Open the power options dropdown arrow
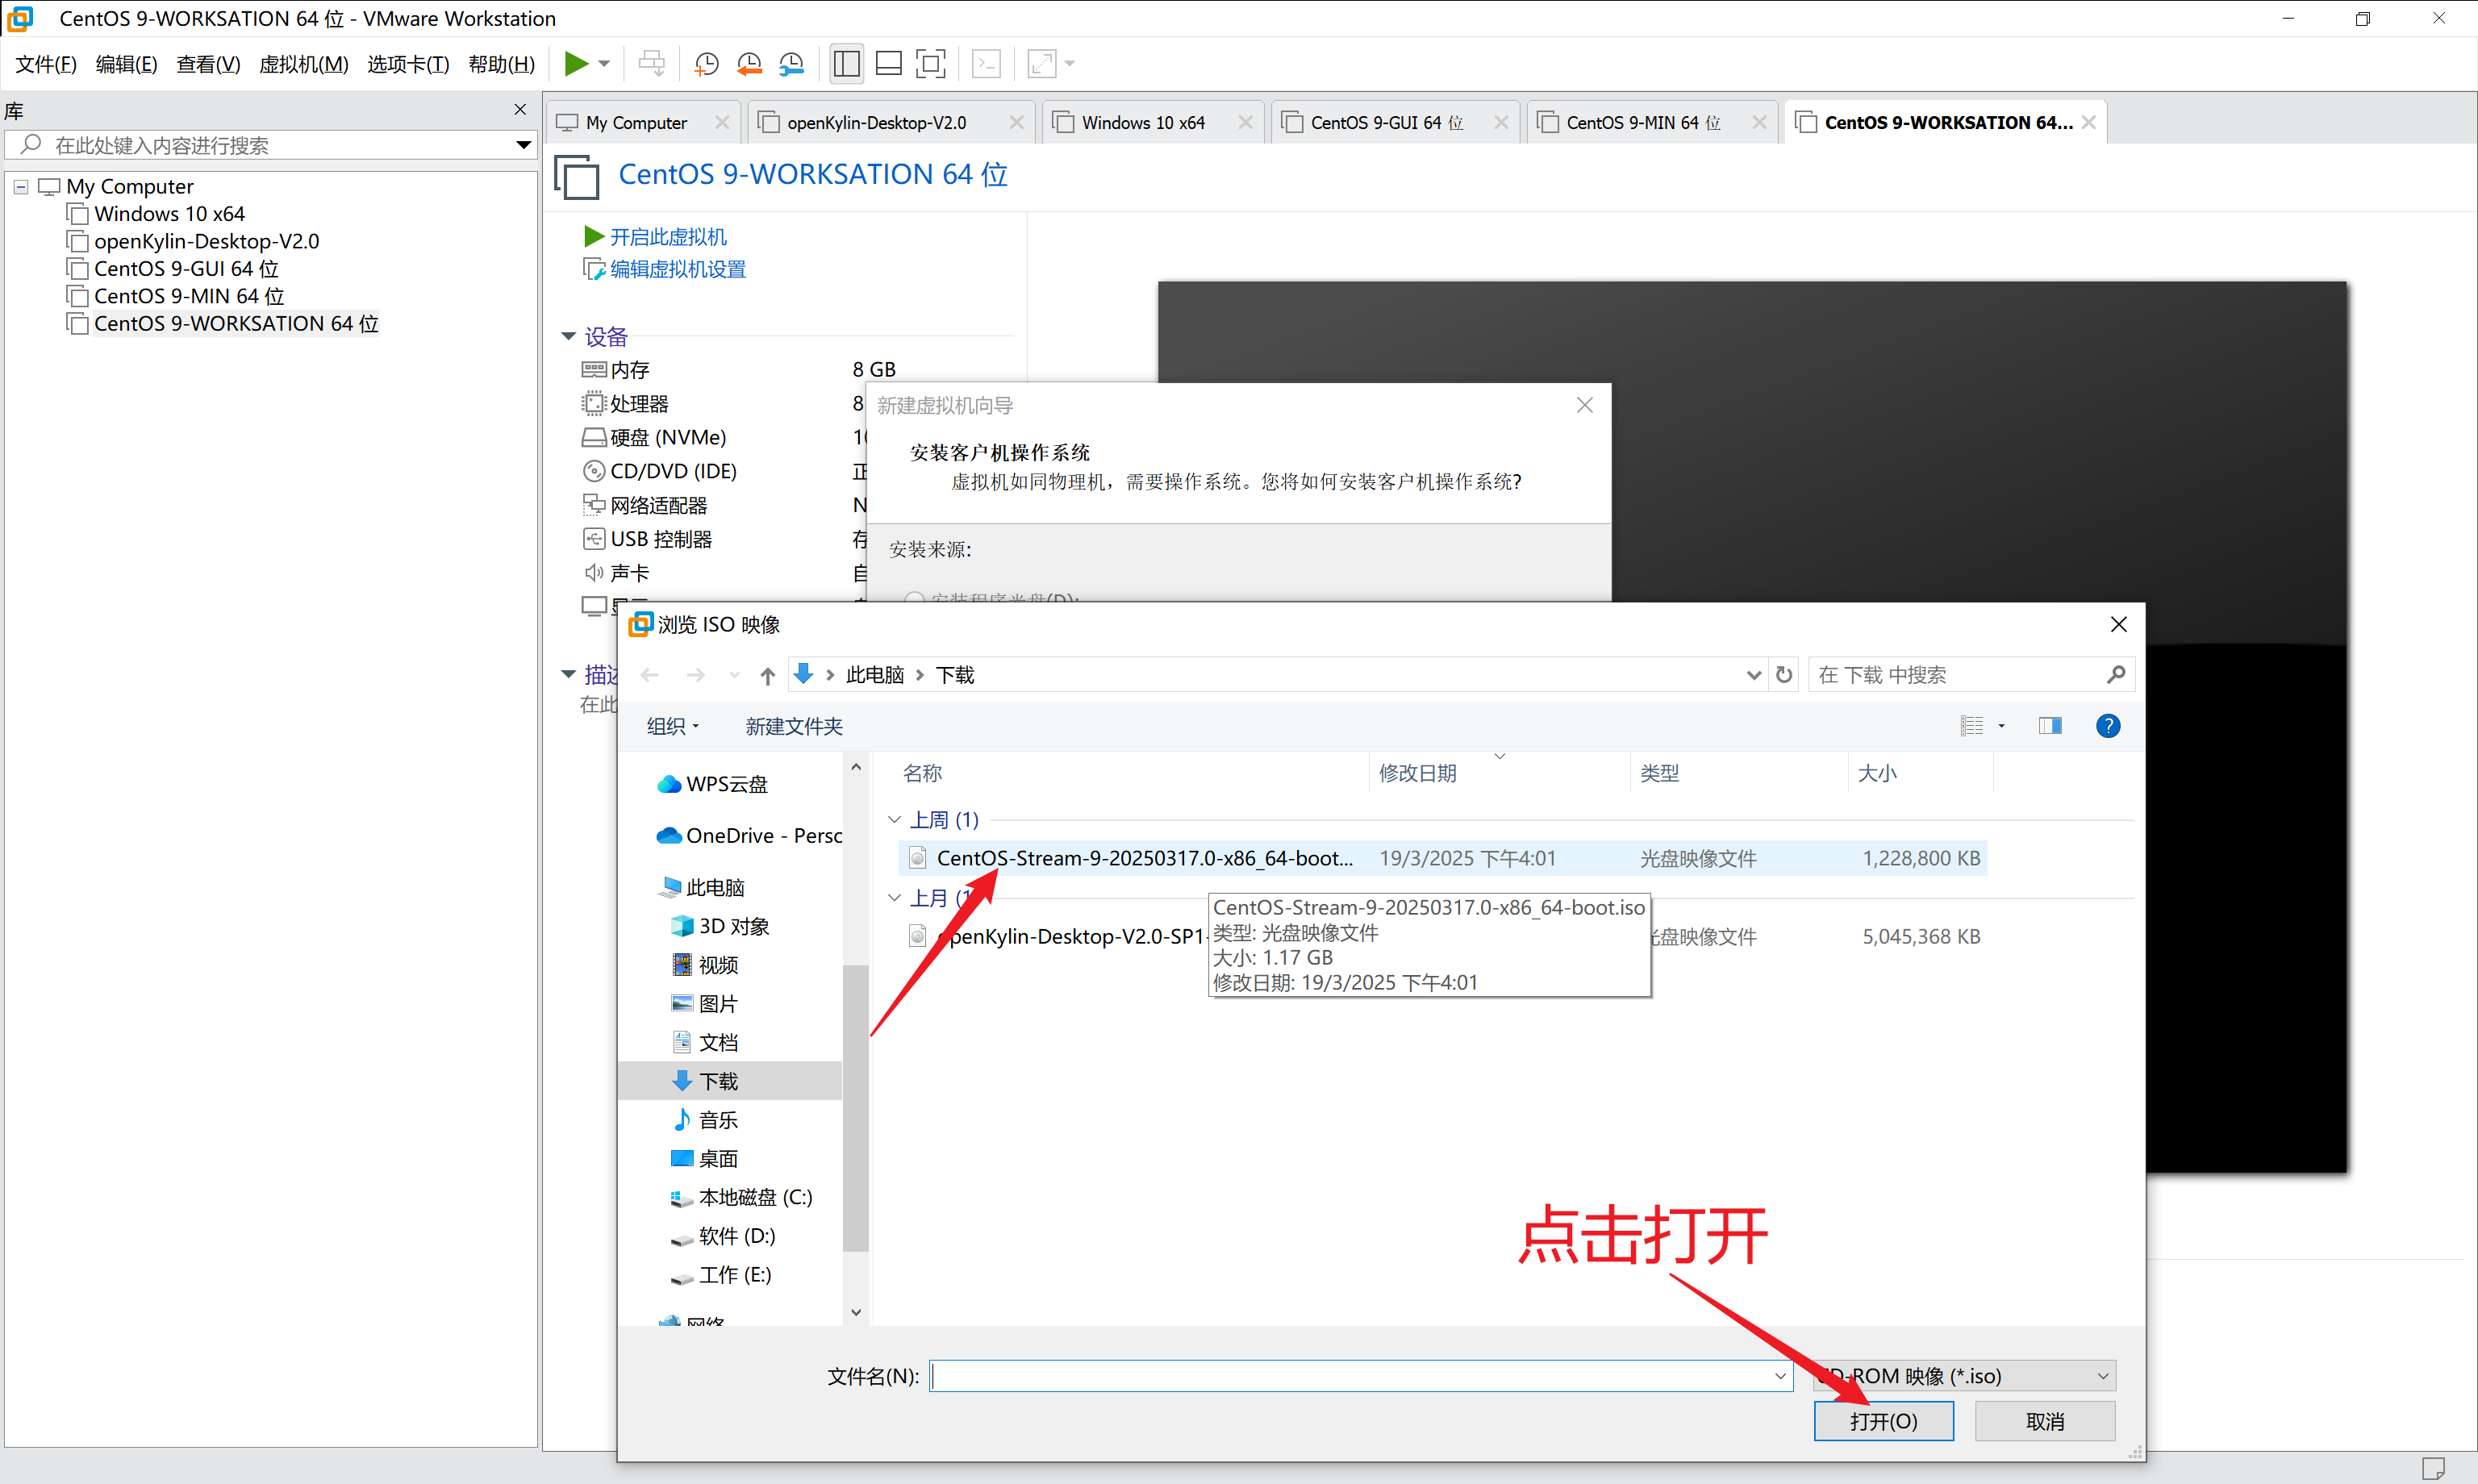Viewport: 2478px width, 1484px height. point(604,64)
